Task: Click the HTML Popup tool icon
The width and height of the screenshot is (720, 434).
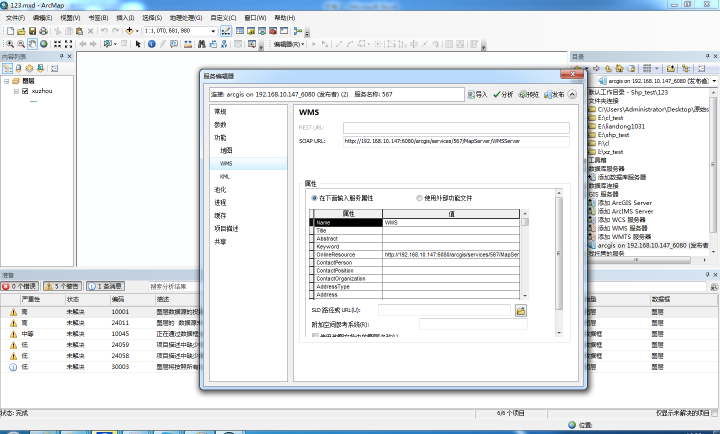Action: point(174,44)
